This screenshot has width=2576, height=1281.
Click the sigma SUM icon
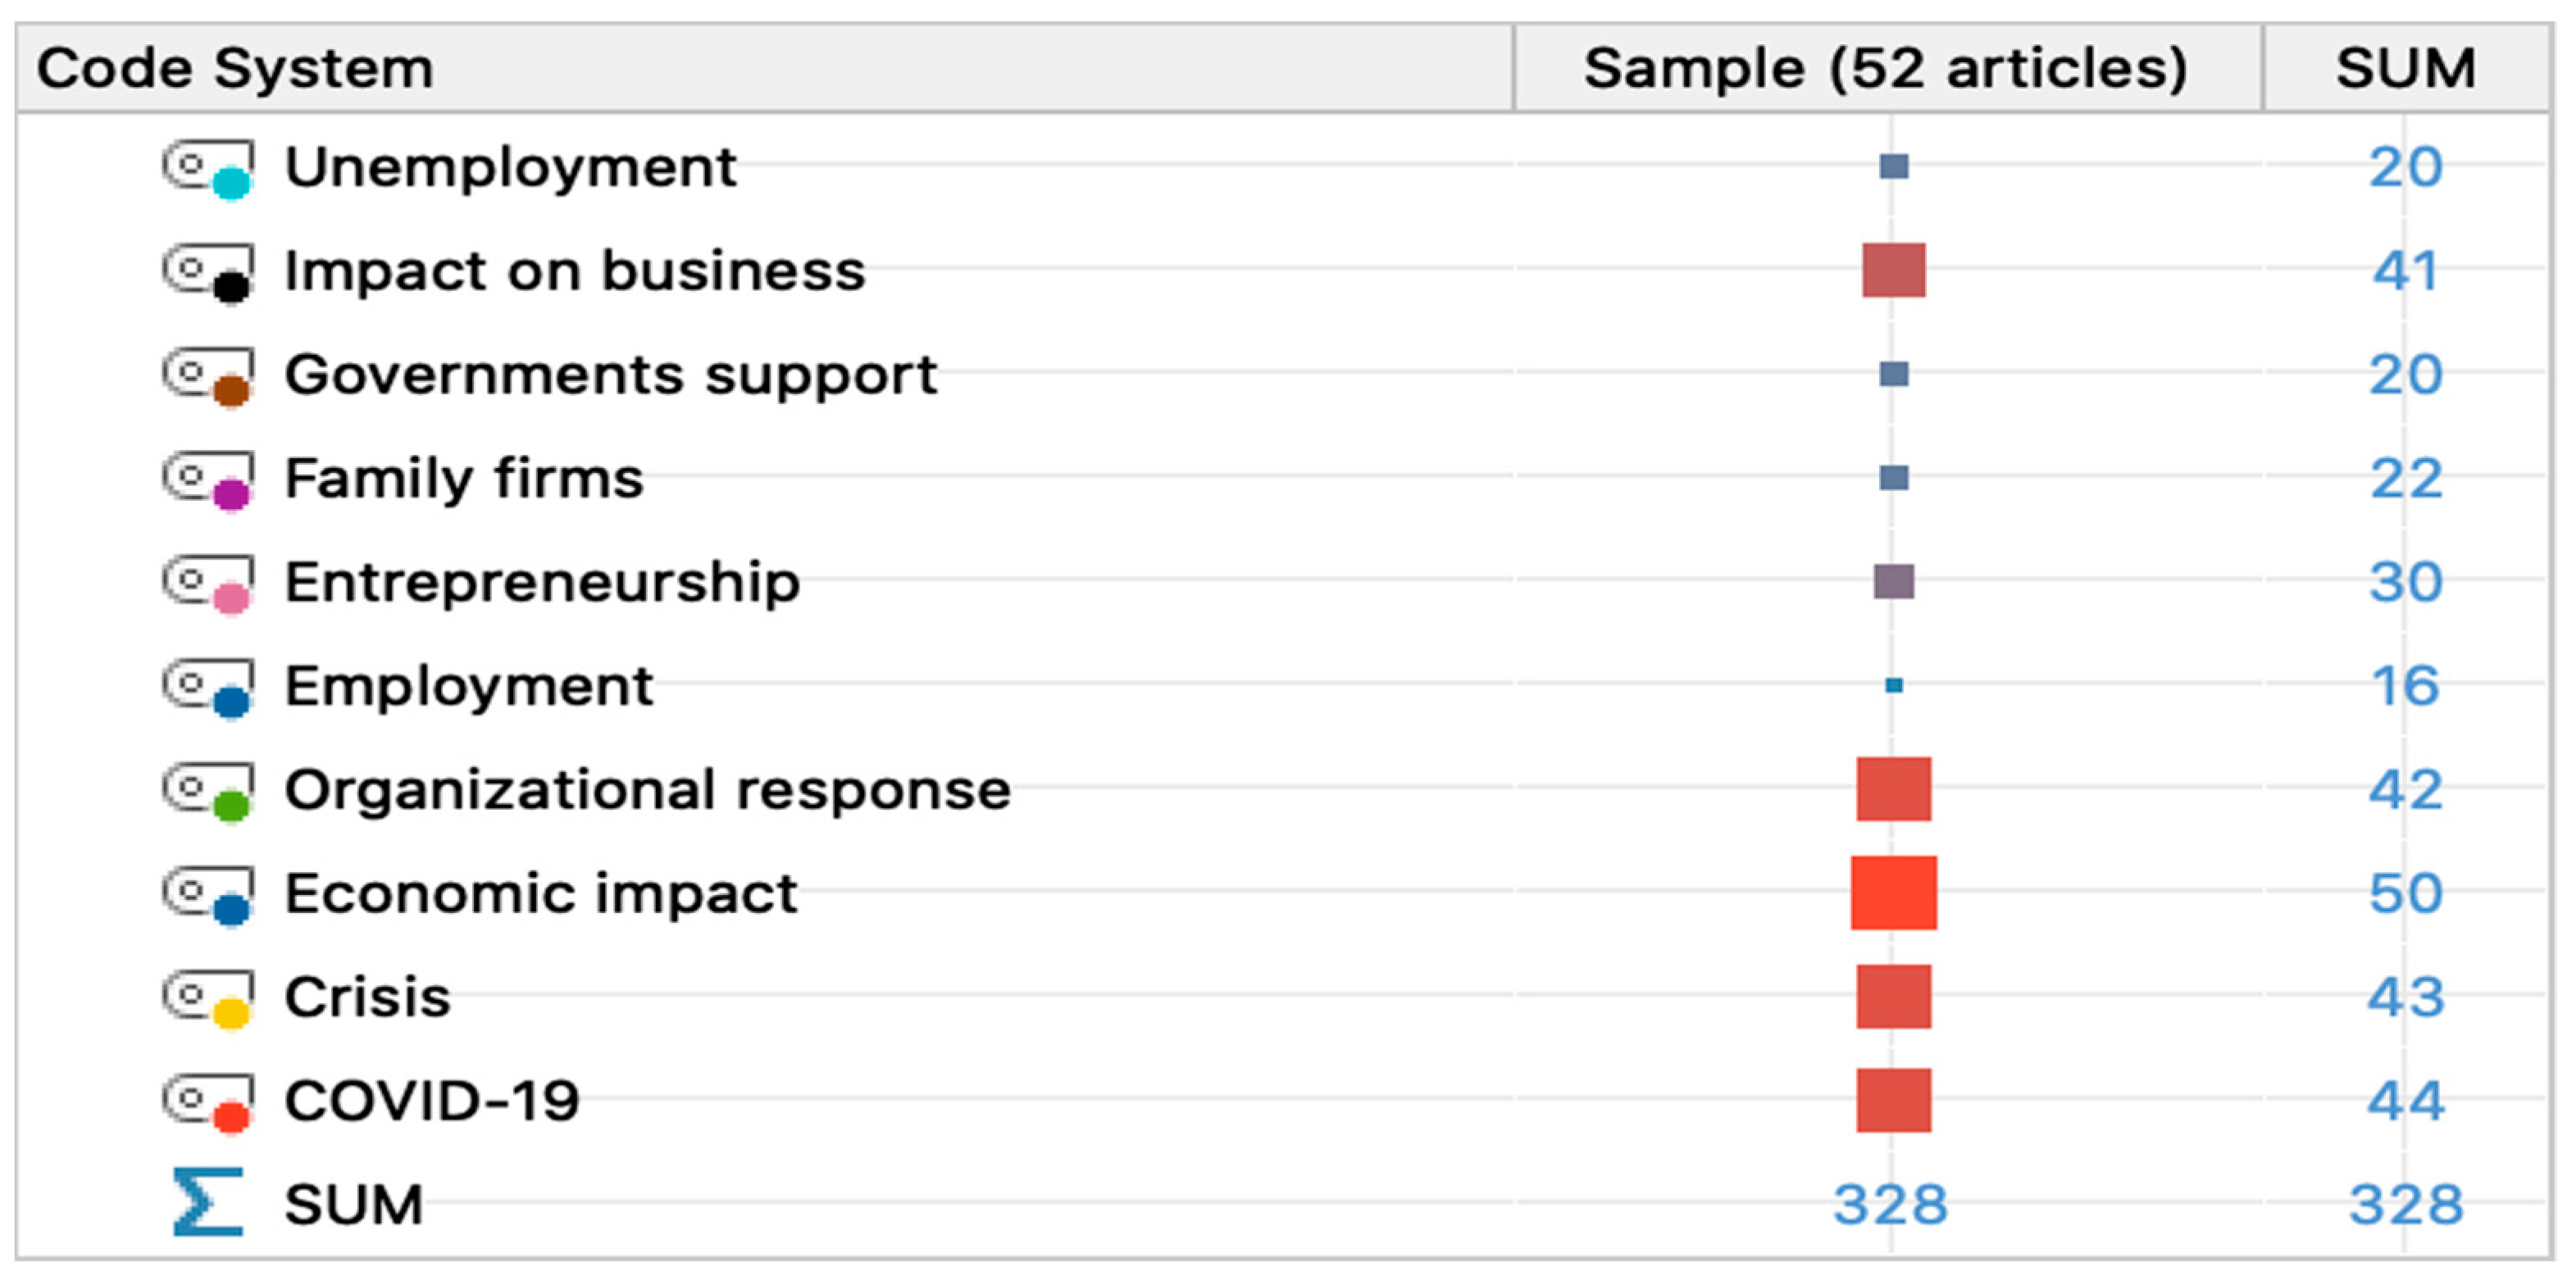[207, 1203]
